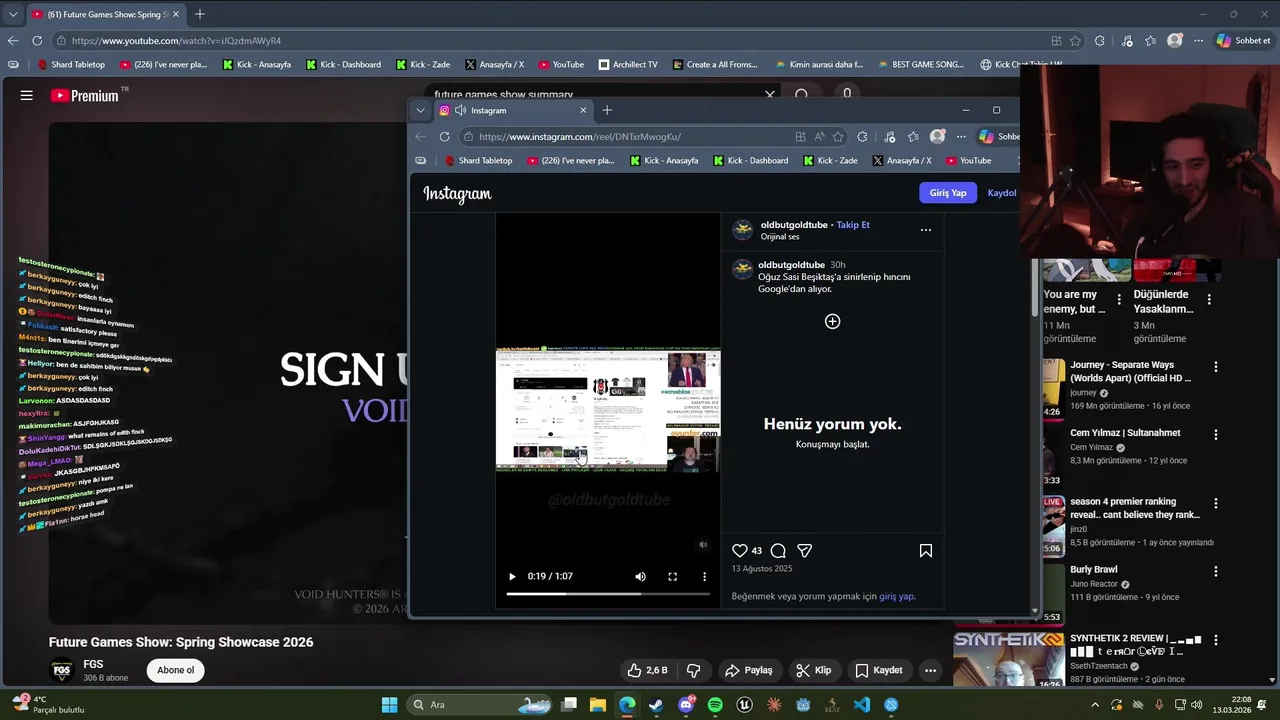This screenshot has width=1280, height=720.
Task: Open more actions menu beside Kaydet
Action: click(x=930, y=670)
